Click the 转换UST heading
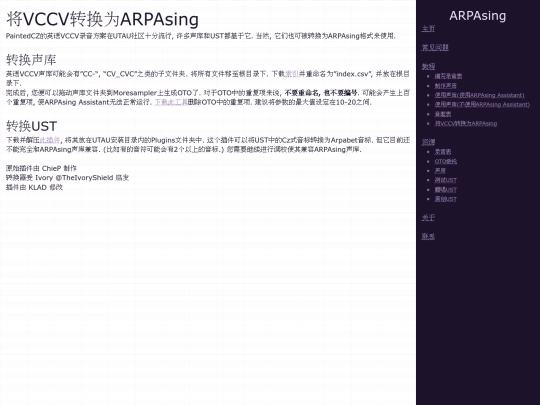 (x=31, y=126)
